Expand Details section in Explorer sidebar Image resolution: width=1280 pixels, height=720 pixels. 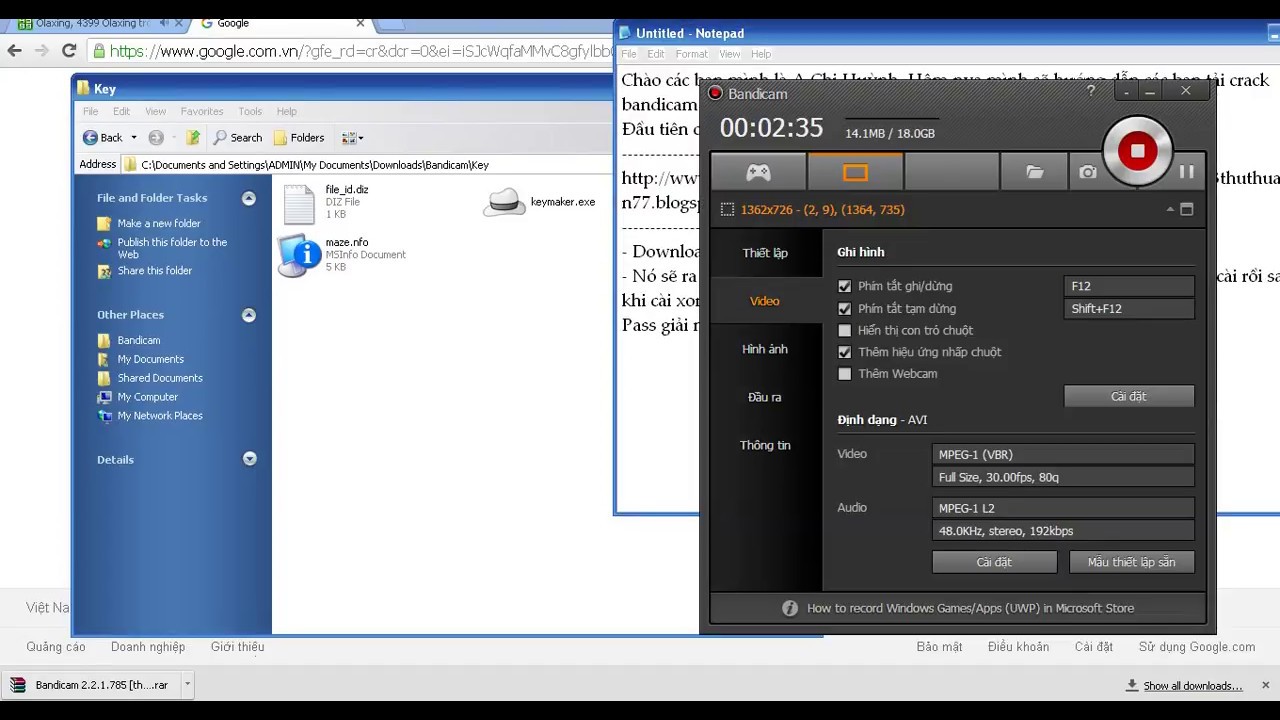click(x=249, y=459)
